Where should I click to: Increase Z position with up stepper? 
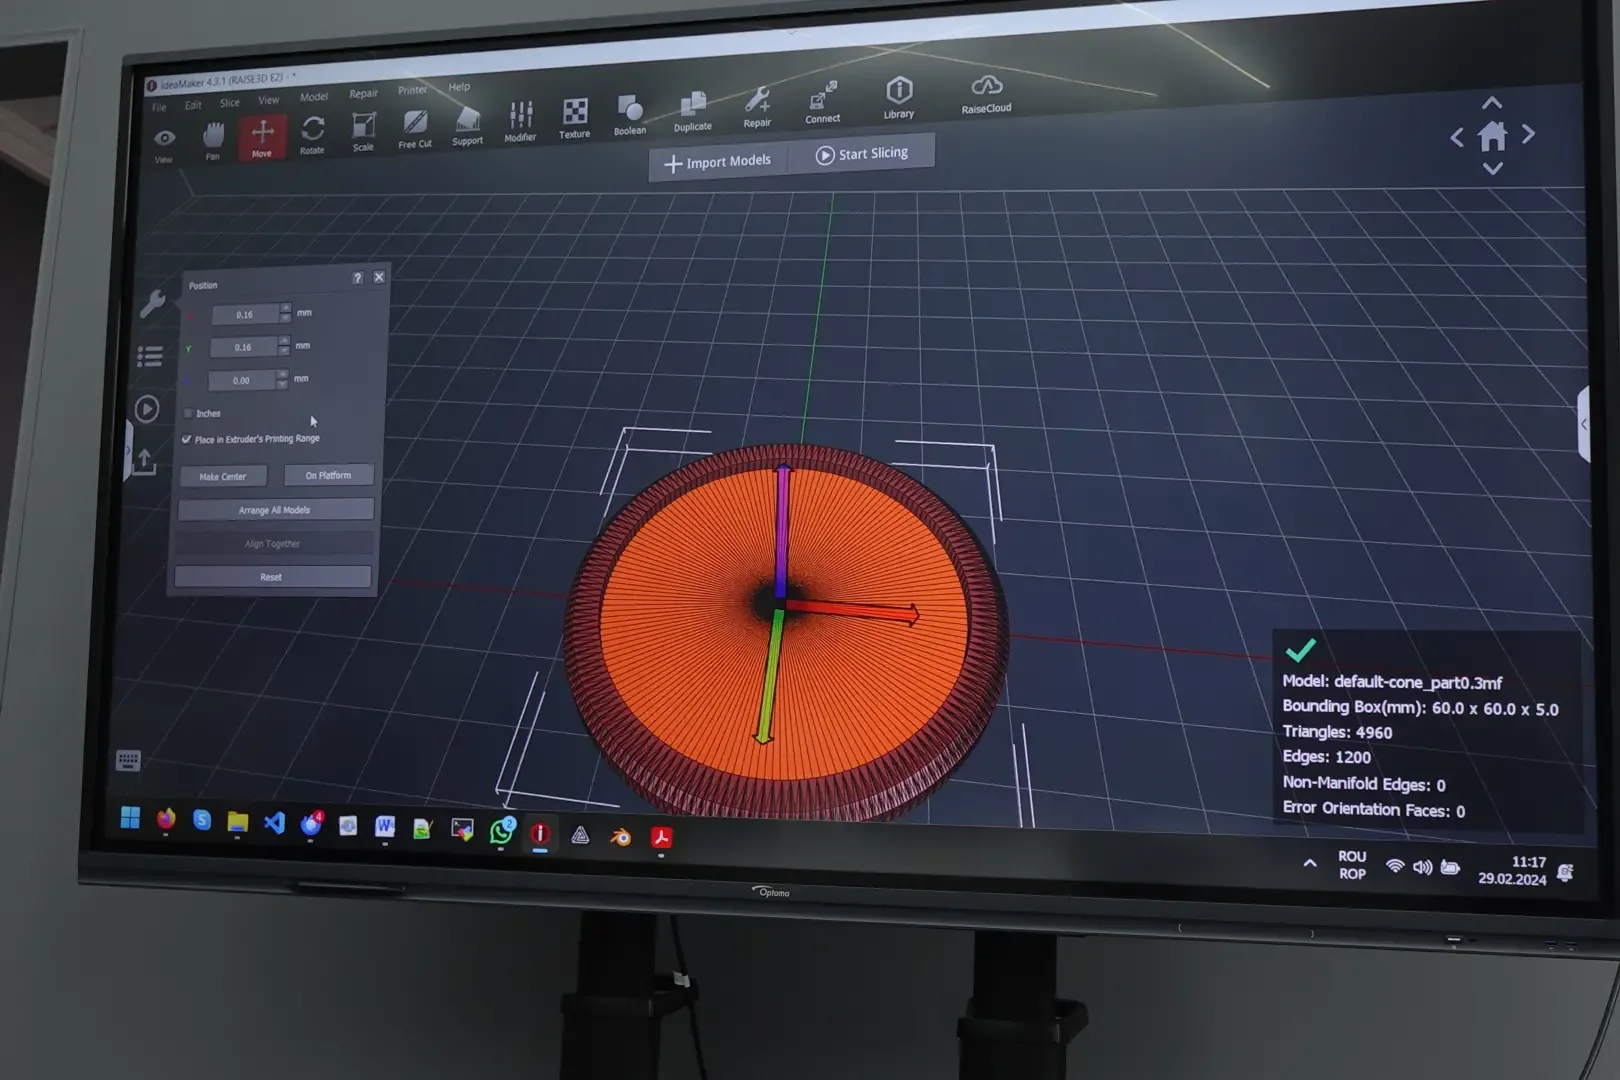(x=282, y=374)
